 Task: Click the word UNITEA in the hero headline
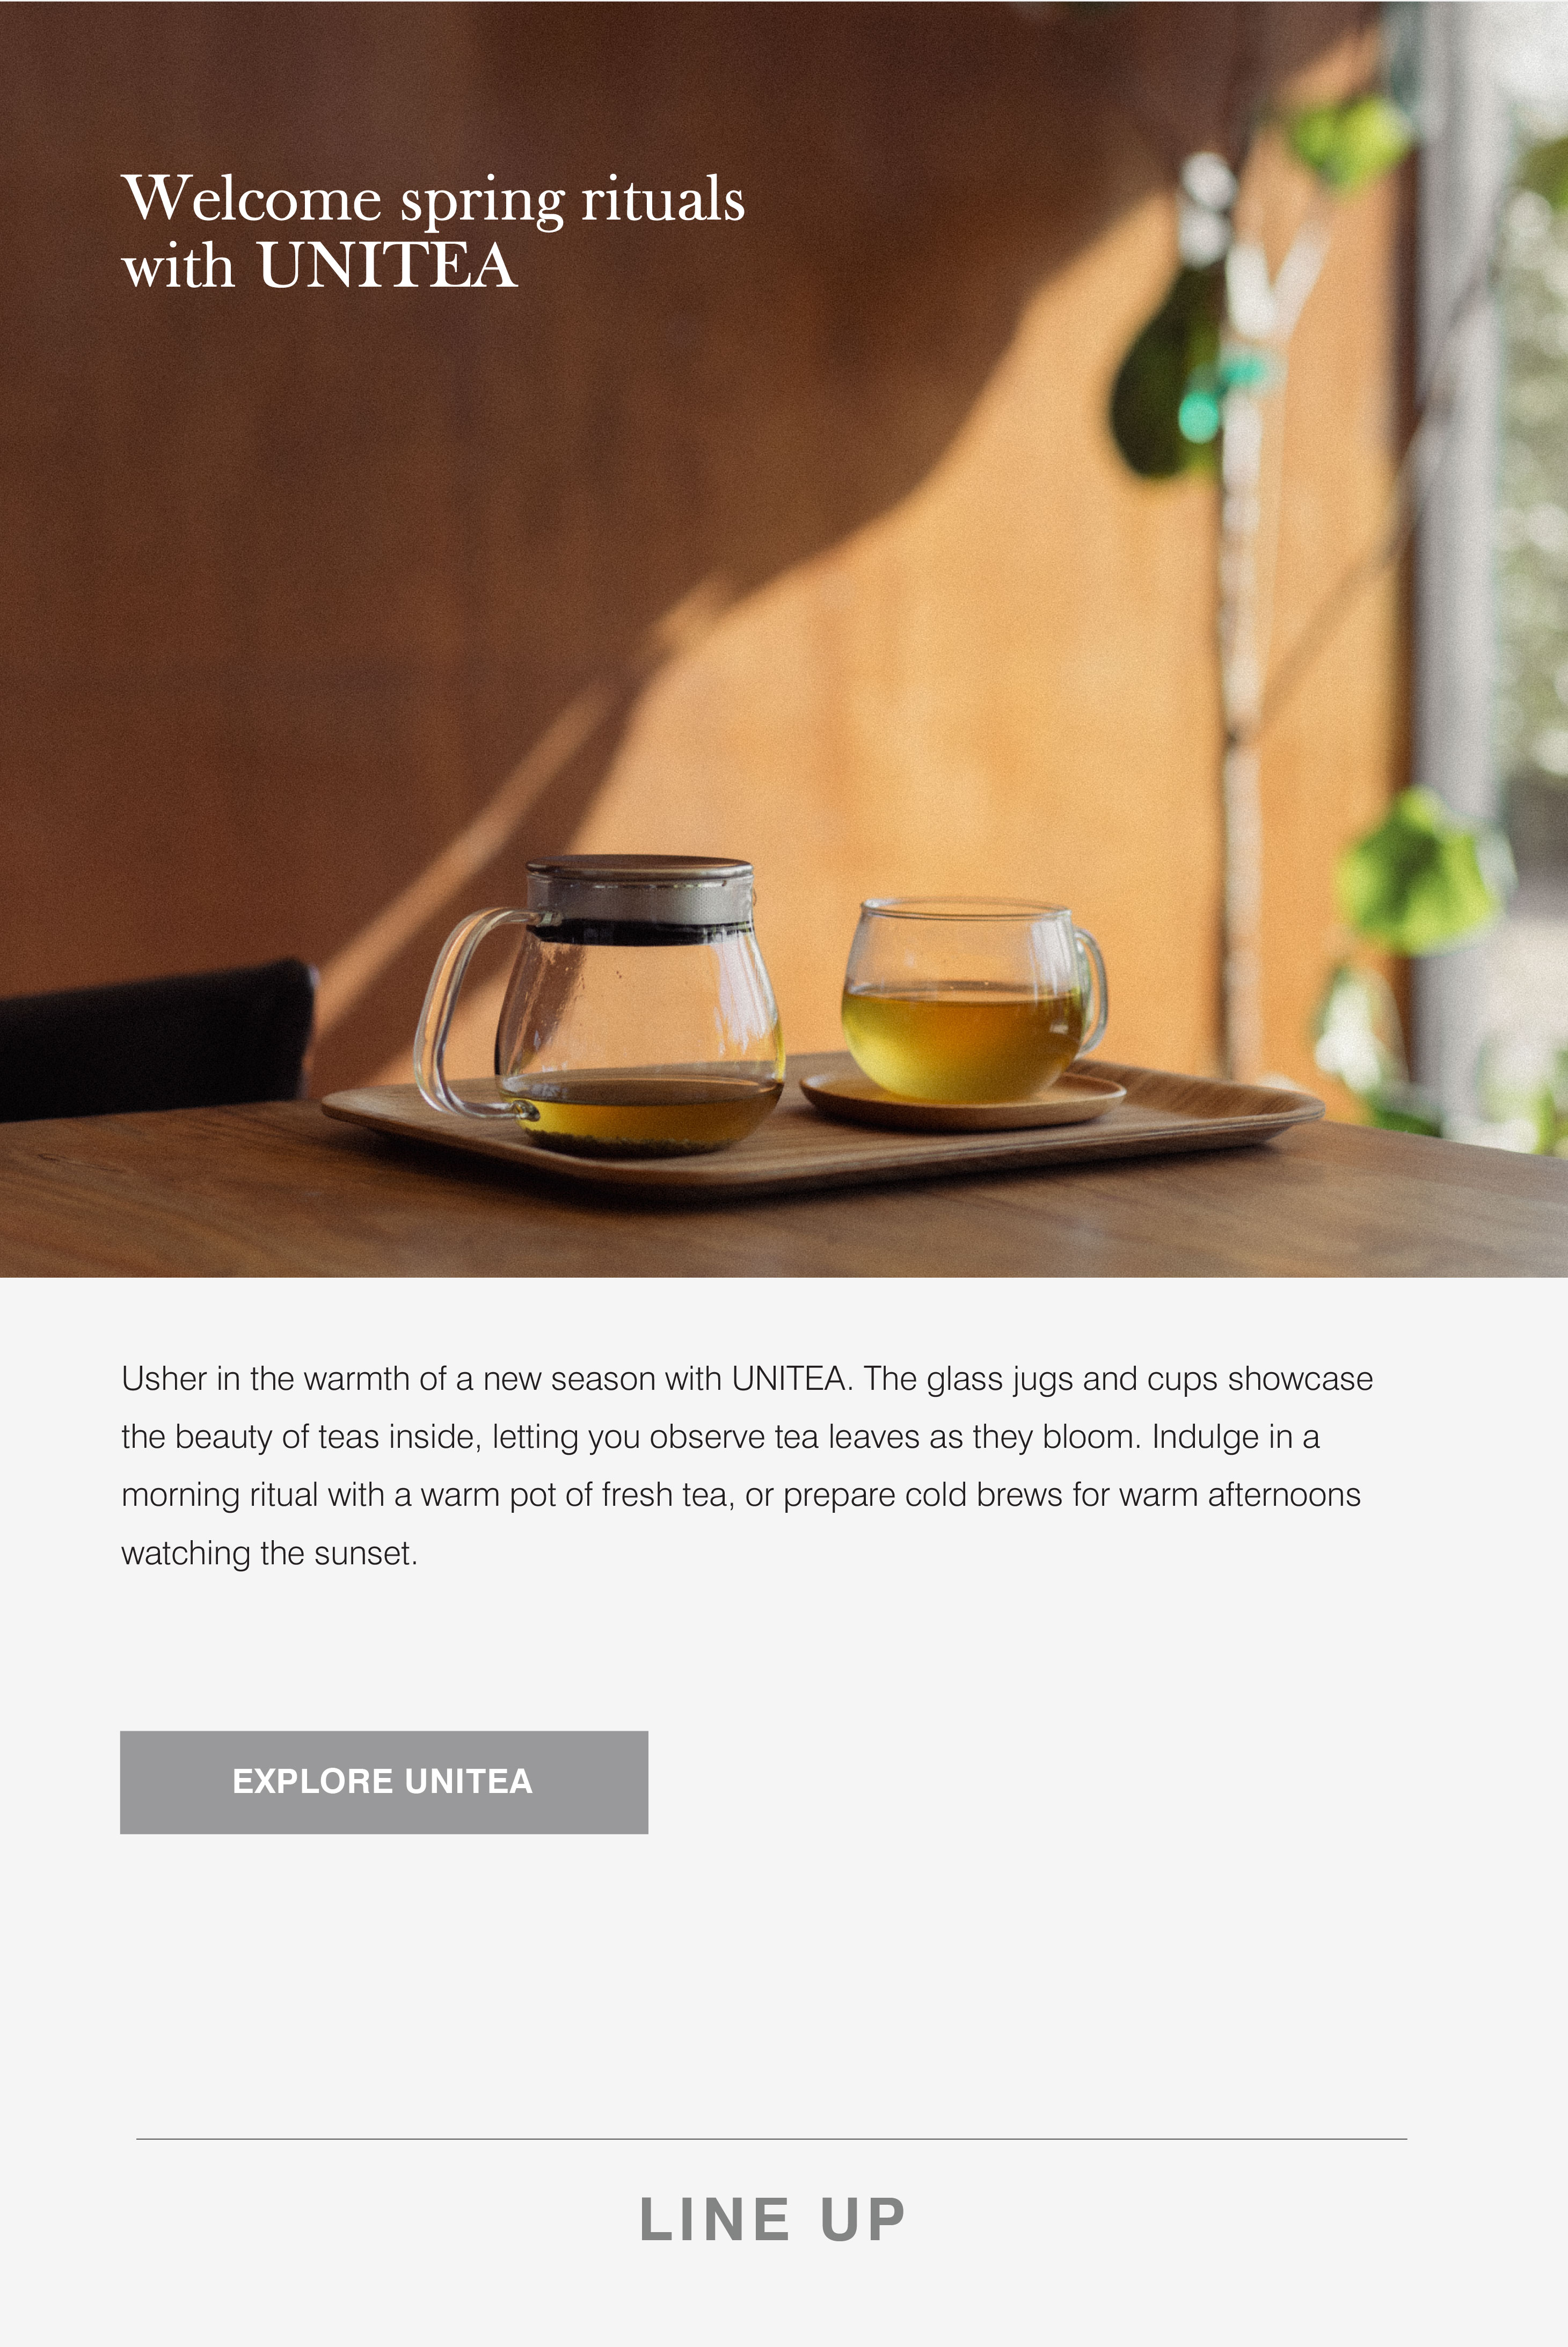[x=387, y=265]
